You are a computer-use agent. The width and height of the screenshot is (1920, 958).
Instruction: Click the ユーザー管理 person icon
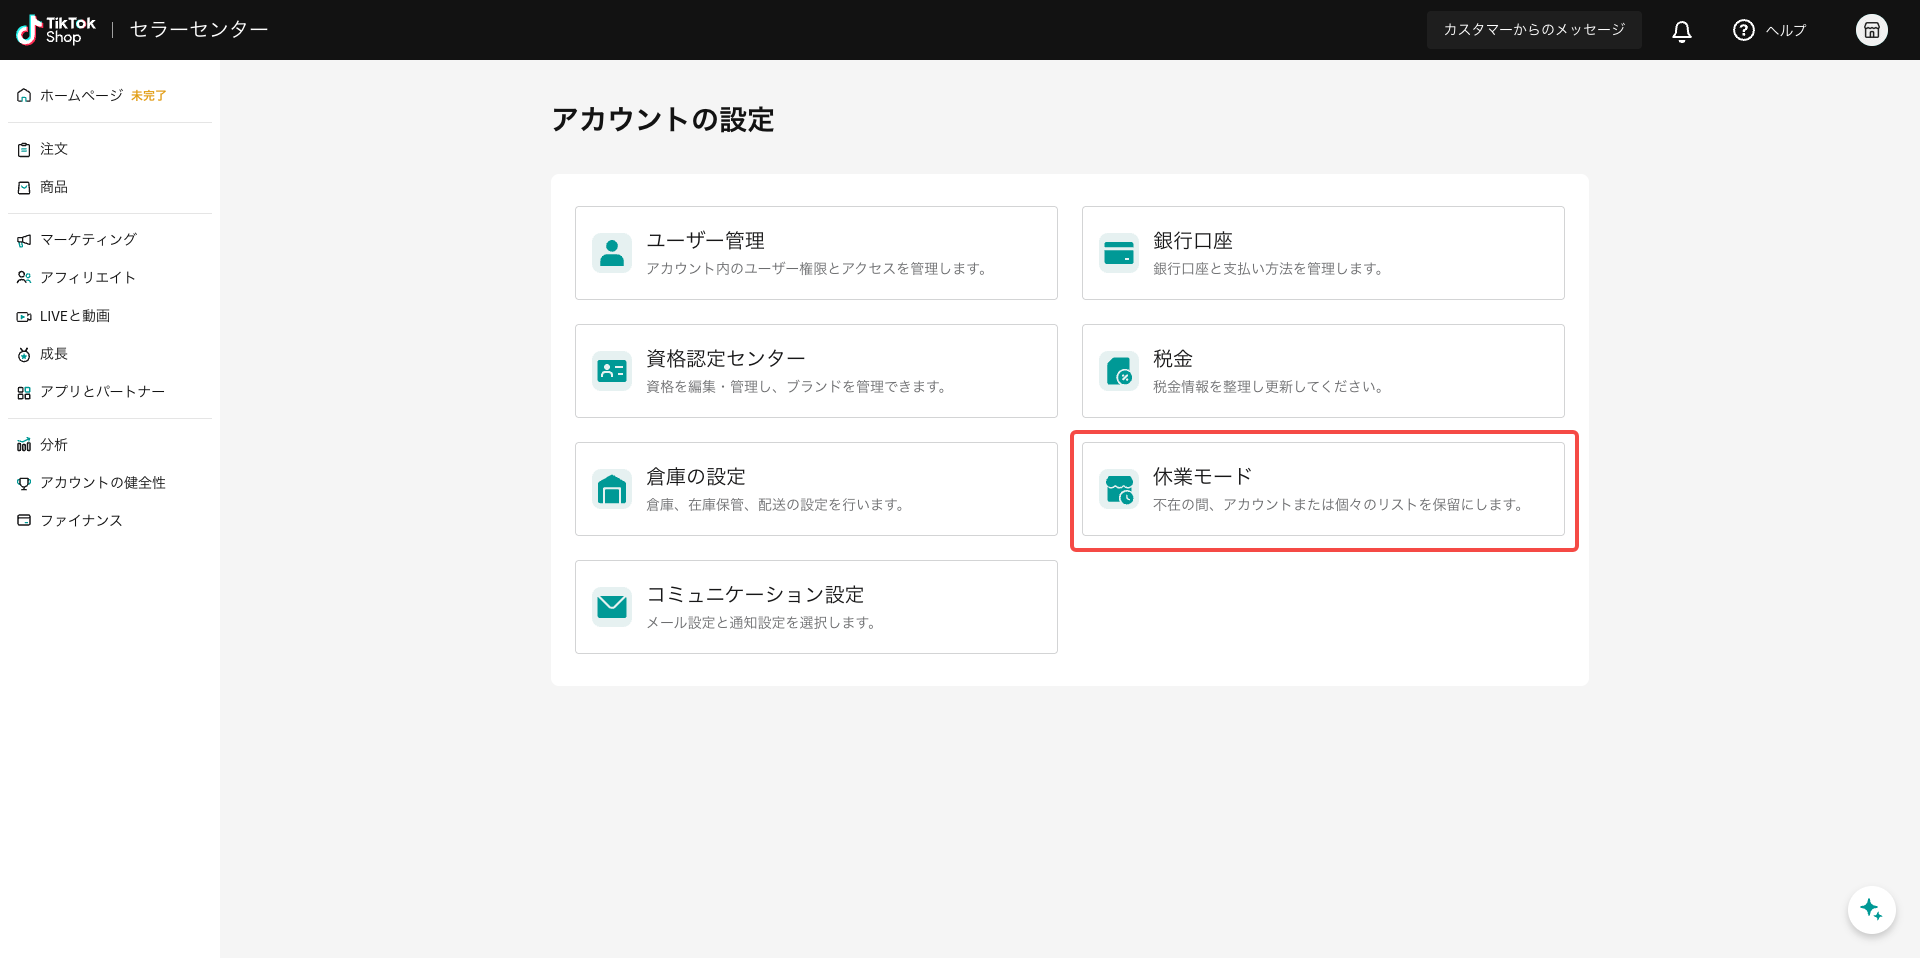pyautogui.click(x=612, y=253)
